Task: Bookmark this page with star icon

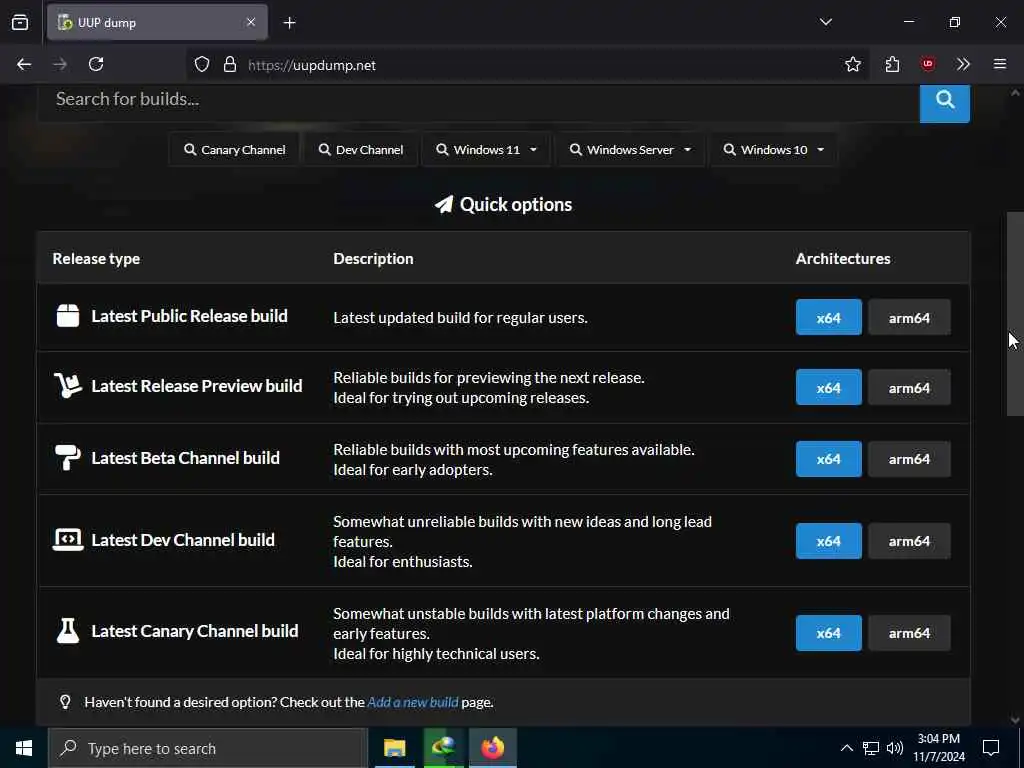Action: point(852,64)
